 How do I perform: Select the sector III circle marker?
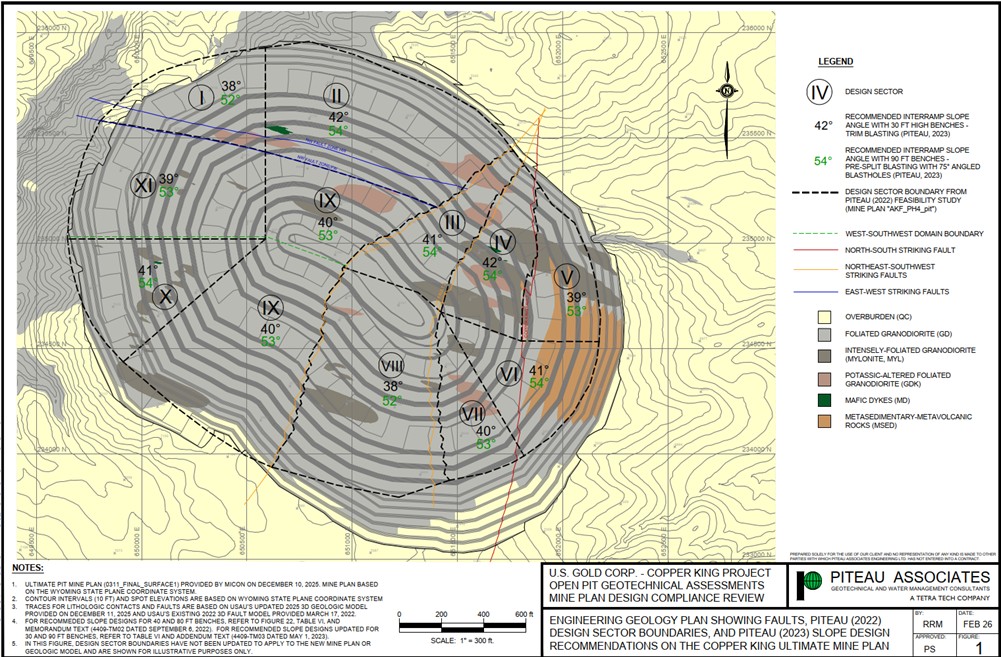pos(451,223)
